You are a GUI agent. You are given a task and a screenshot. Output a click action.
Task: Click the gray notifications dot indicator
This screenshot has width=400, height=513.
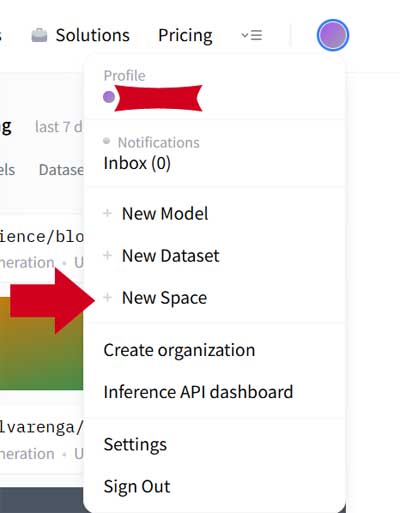point(106,141)
